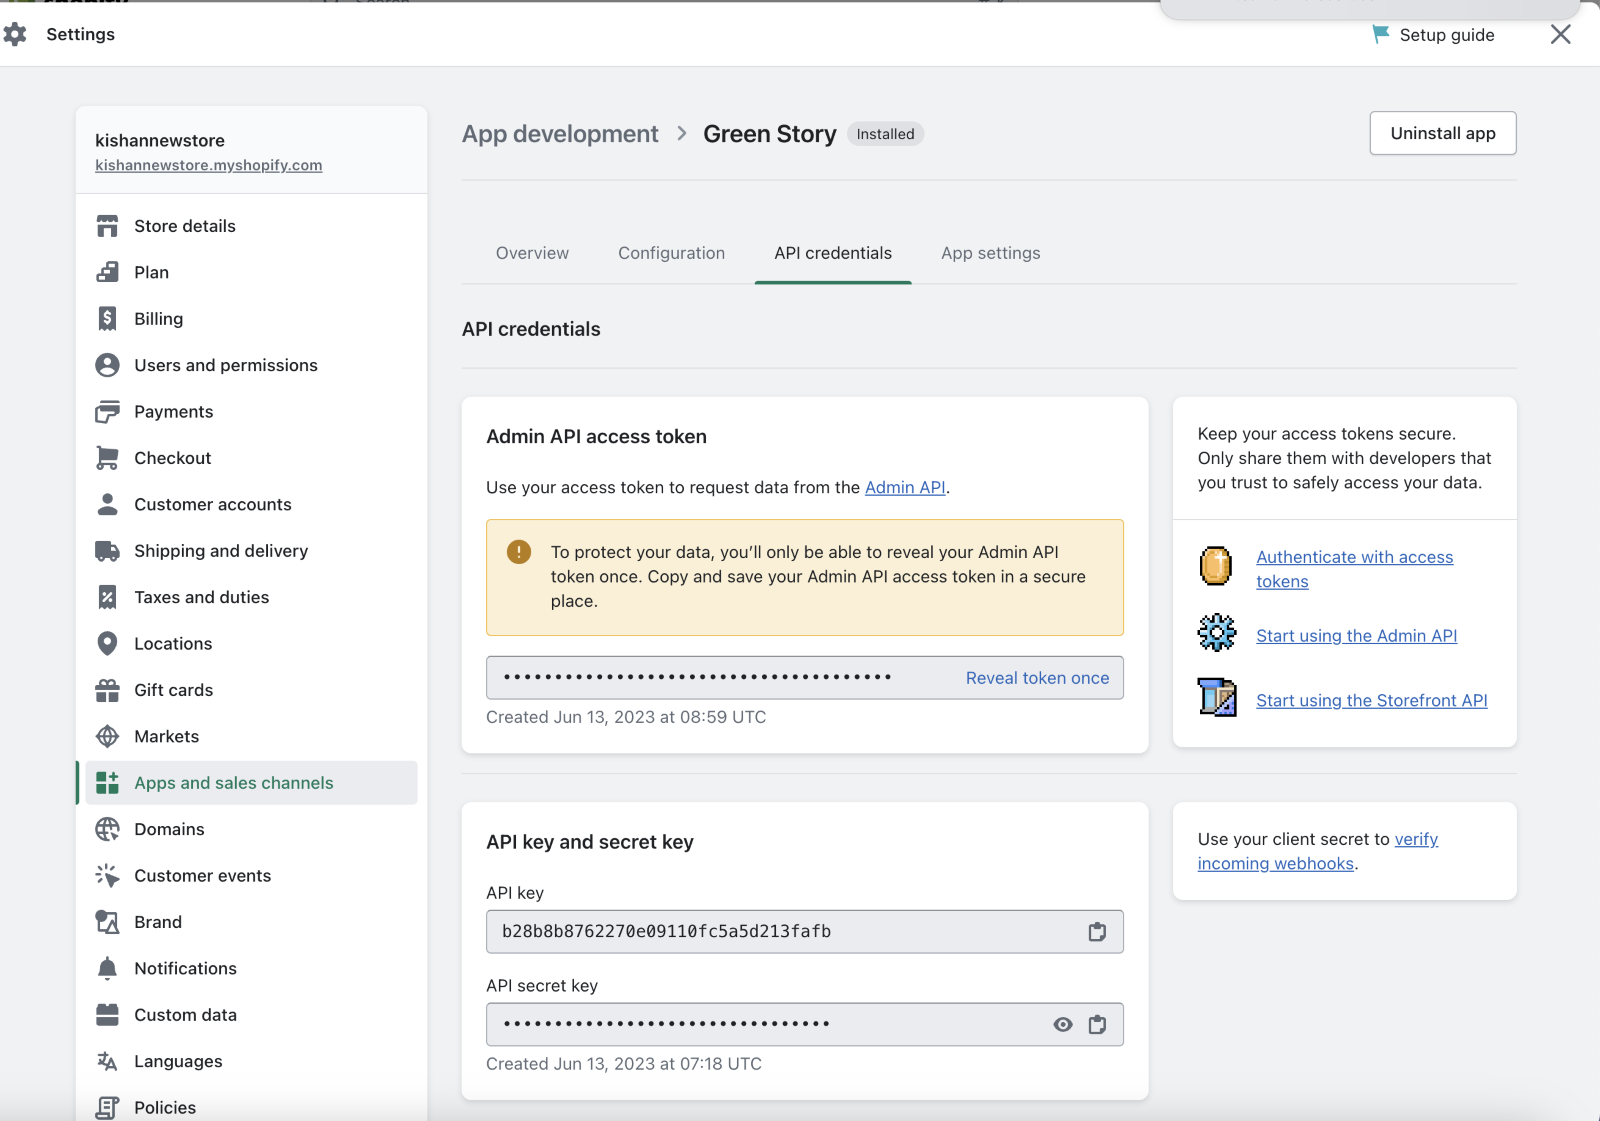Copy the API key to clipboard
The height and width of the screenshot is (1121, 1600).
[x=1097, y=932]
